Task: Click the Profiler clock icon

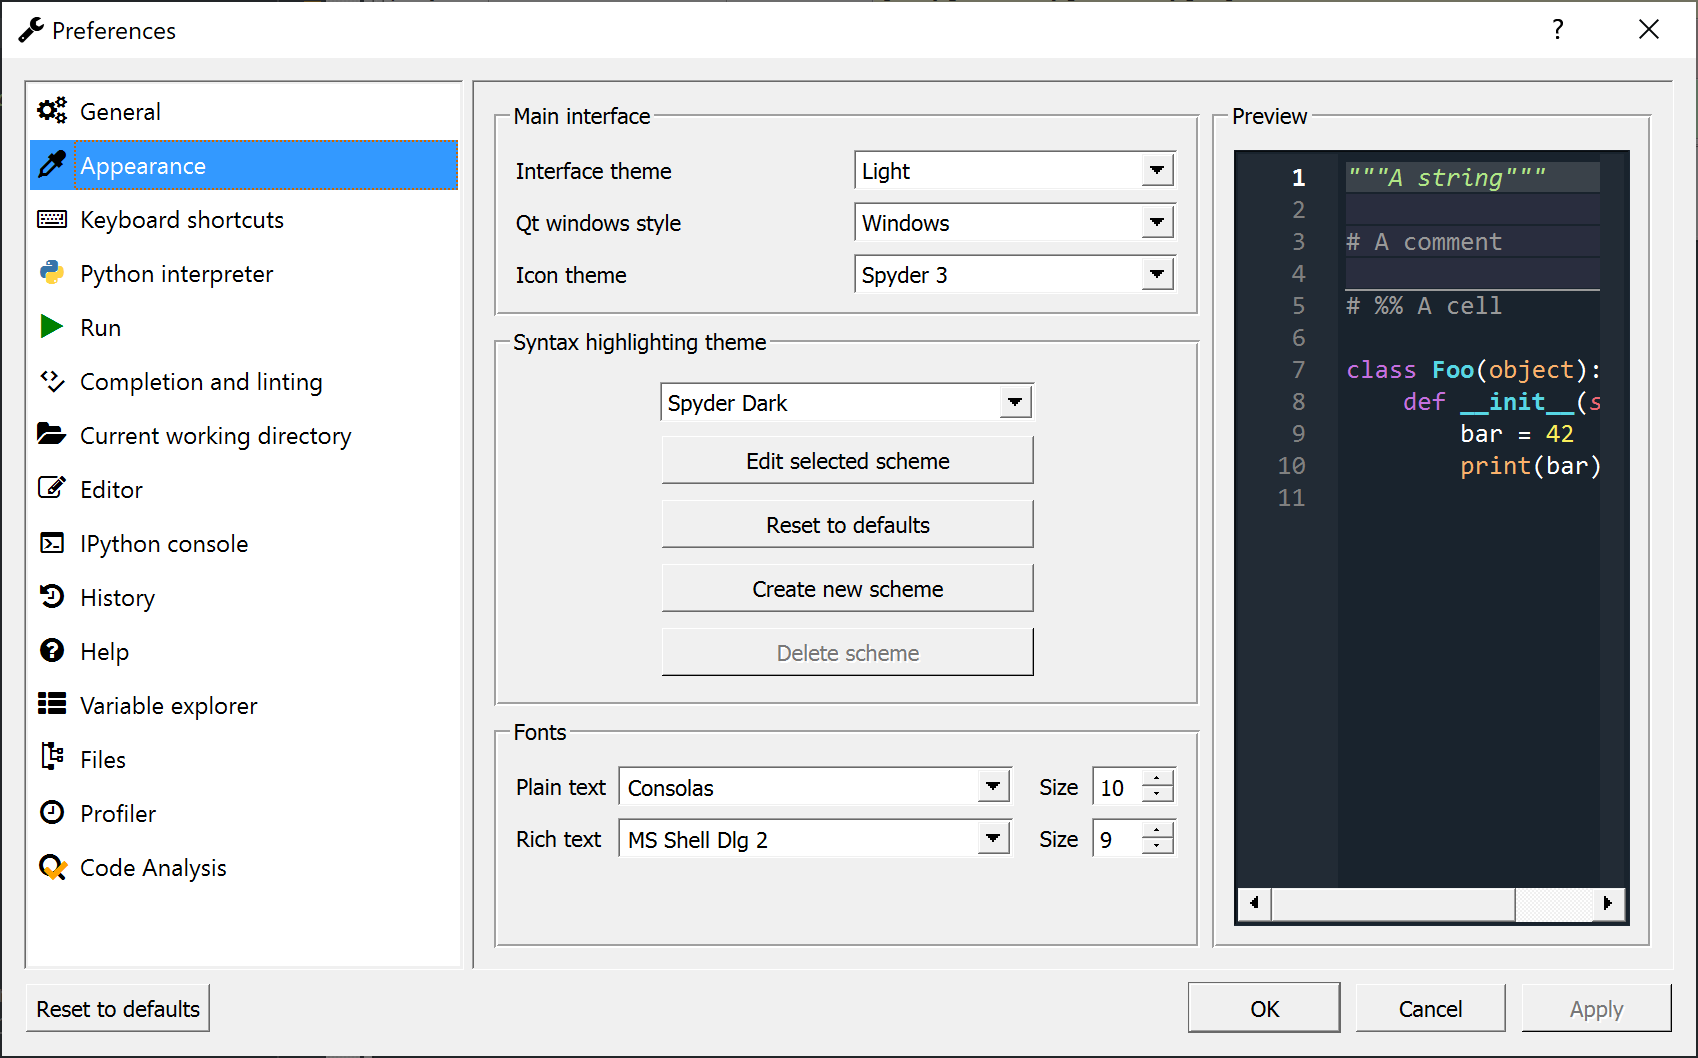Action: click(52, 812)
